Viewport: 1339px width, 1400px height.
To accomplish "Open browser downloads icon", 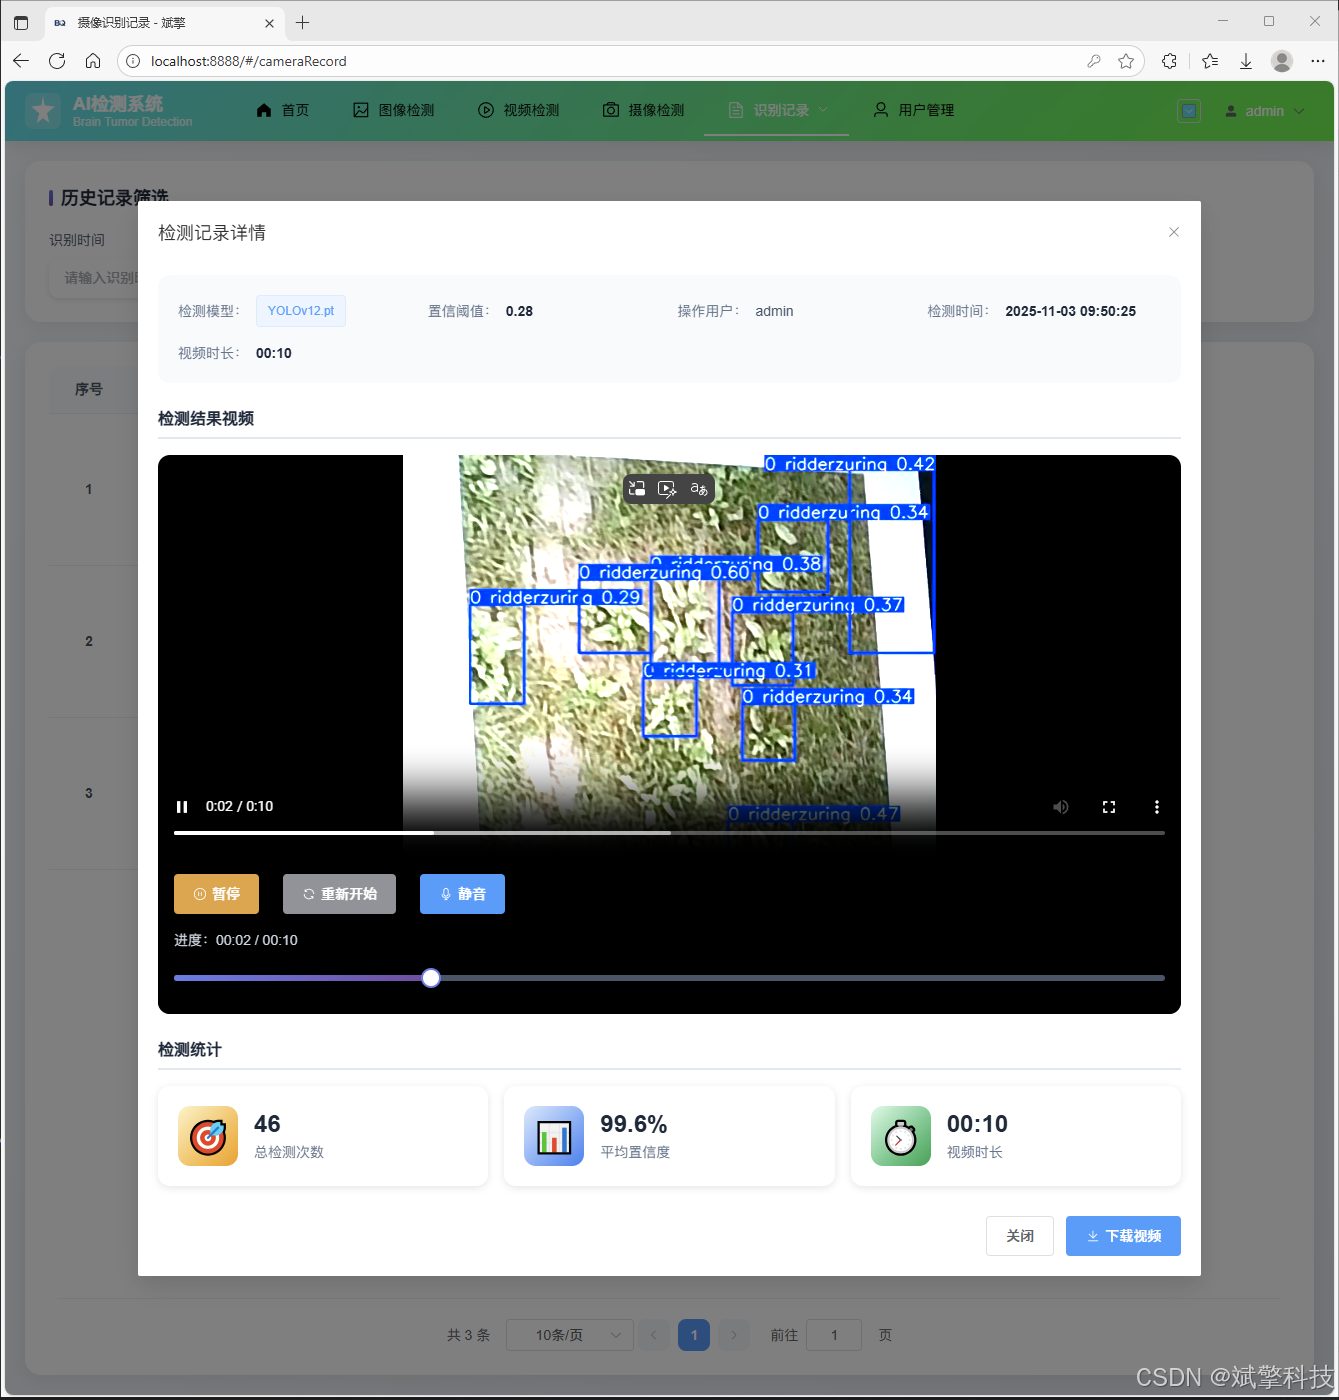I will [x=1246, y=61].
